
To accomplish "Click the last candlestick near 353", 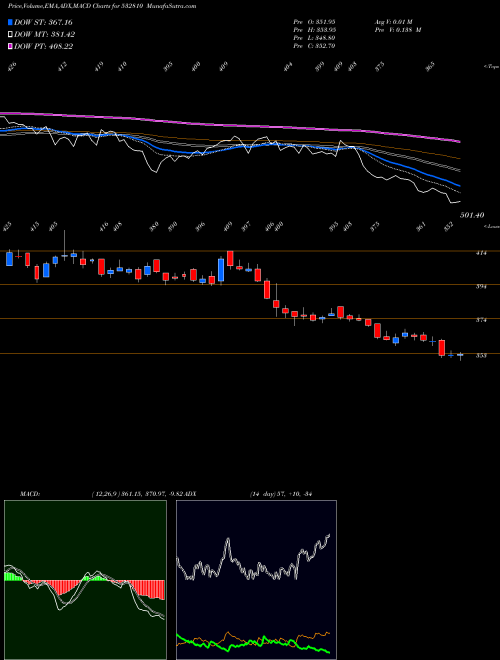I will pos(460,356).
